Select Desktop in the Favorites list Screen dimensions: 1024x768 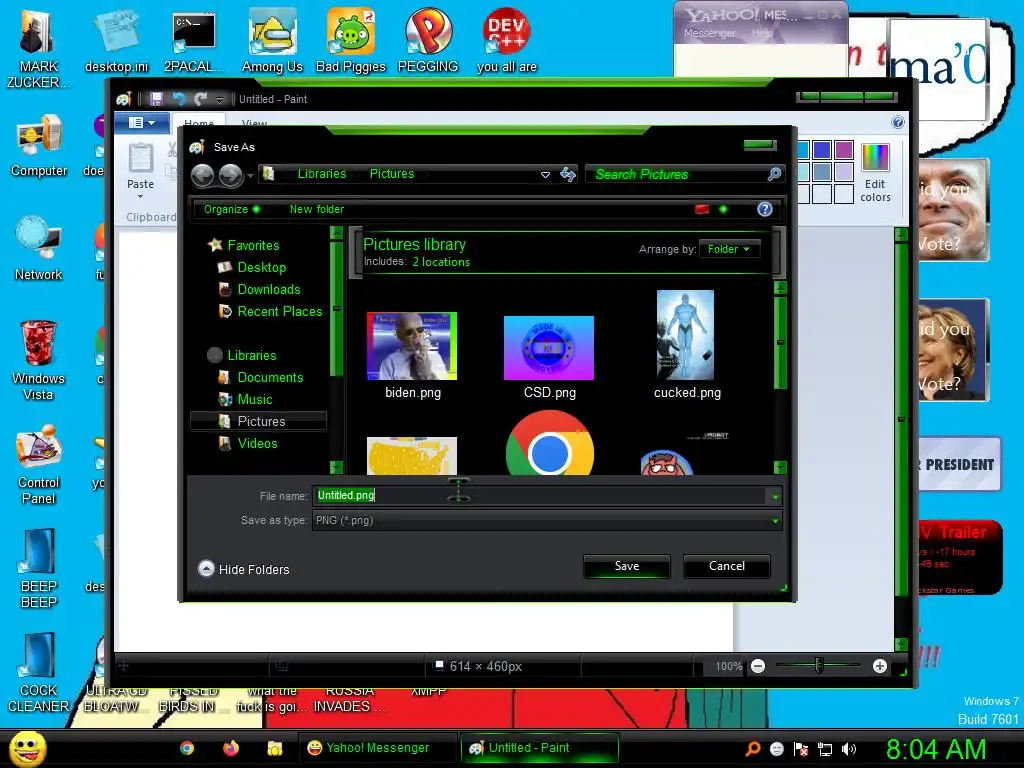(x=252, y=267)
